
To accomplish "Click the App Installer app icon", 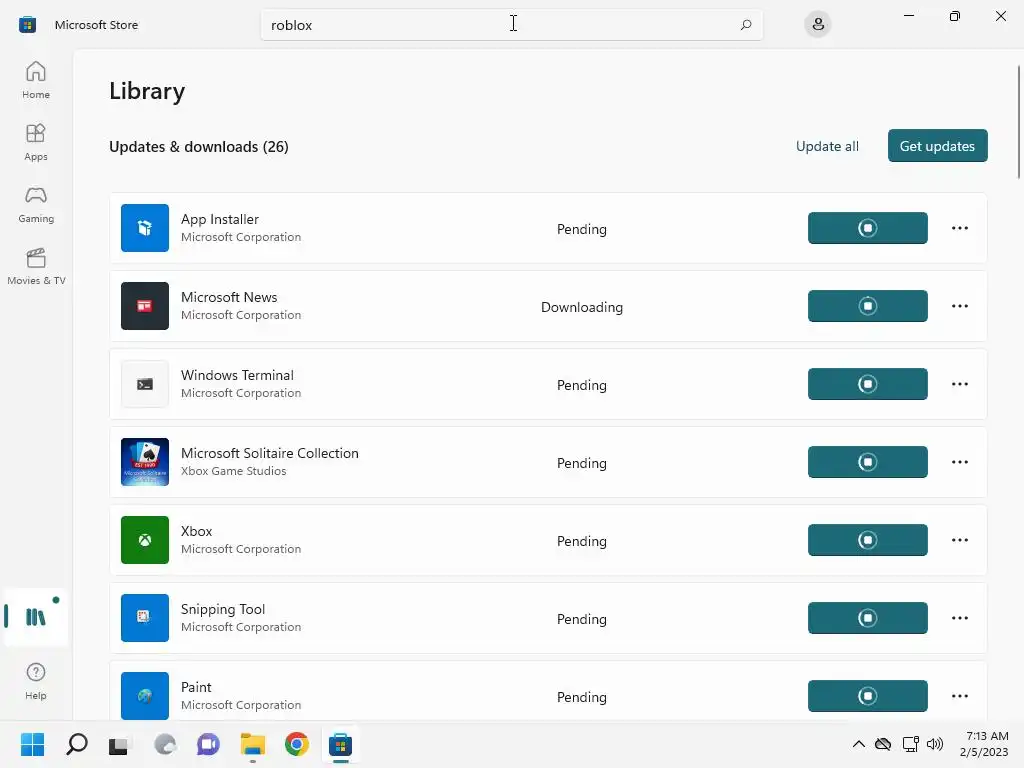I will coord(145,228).
